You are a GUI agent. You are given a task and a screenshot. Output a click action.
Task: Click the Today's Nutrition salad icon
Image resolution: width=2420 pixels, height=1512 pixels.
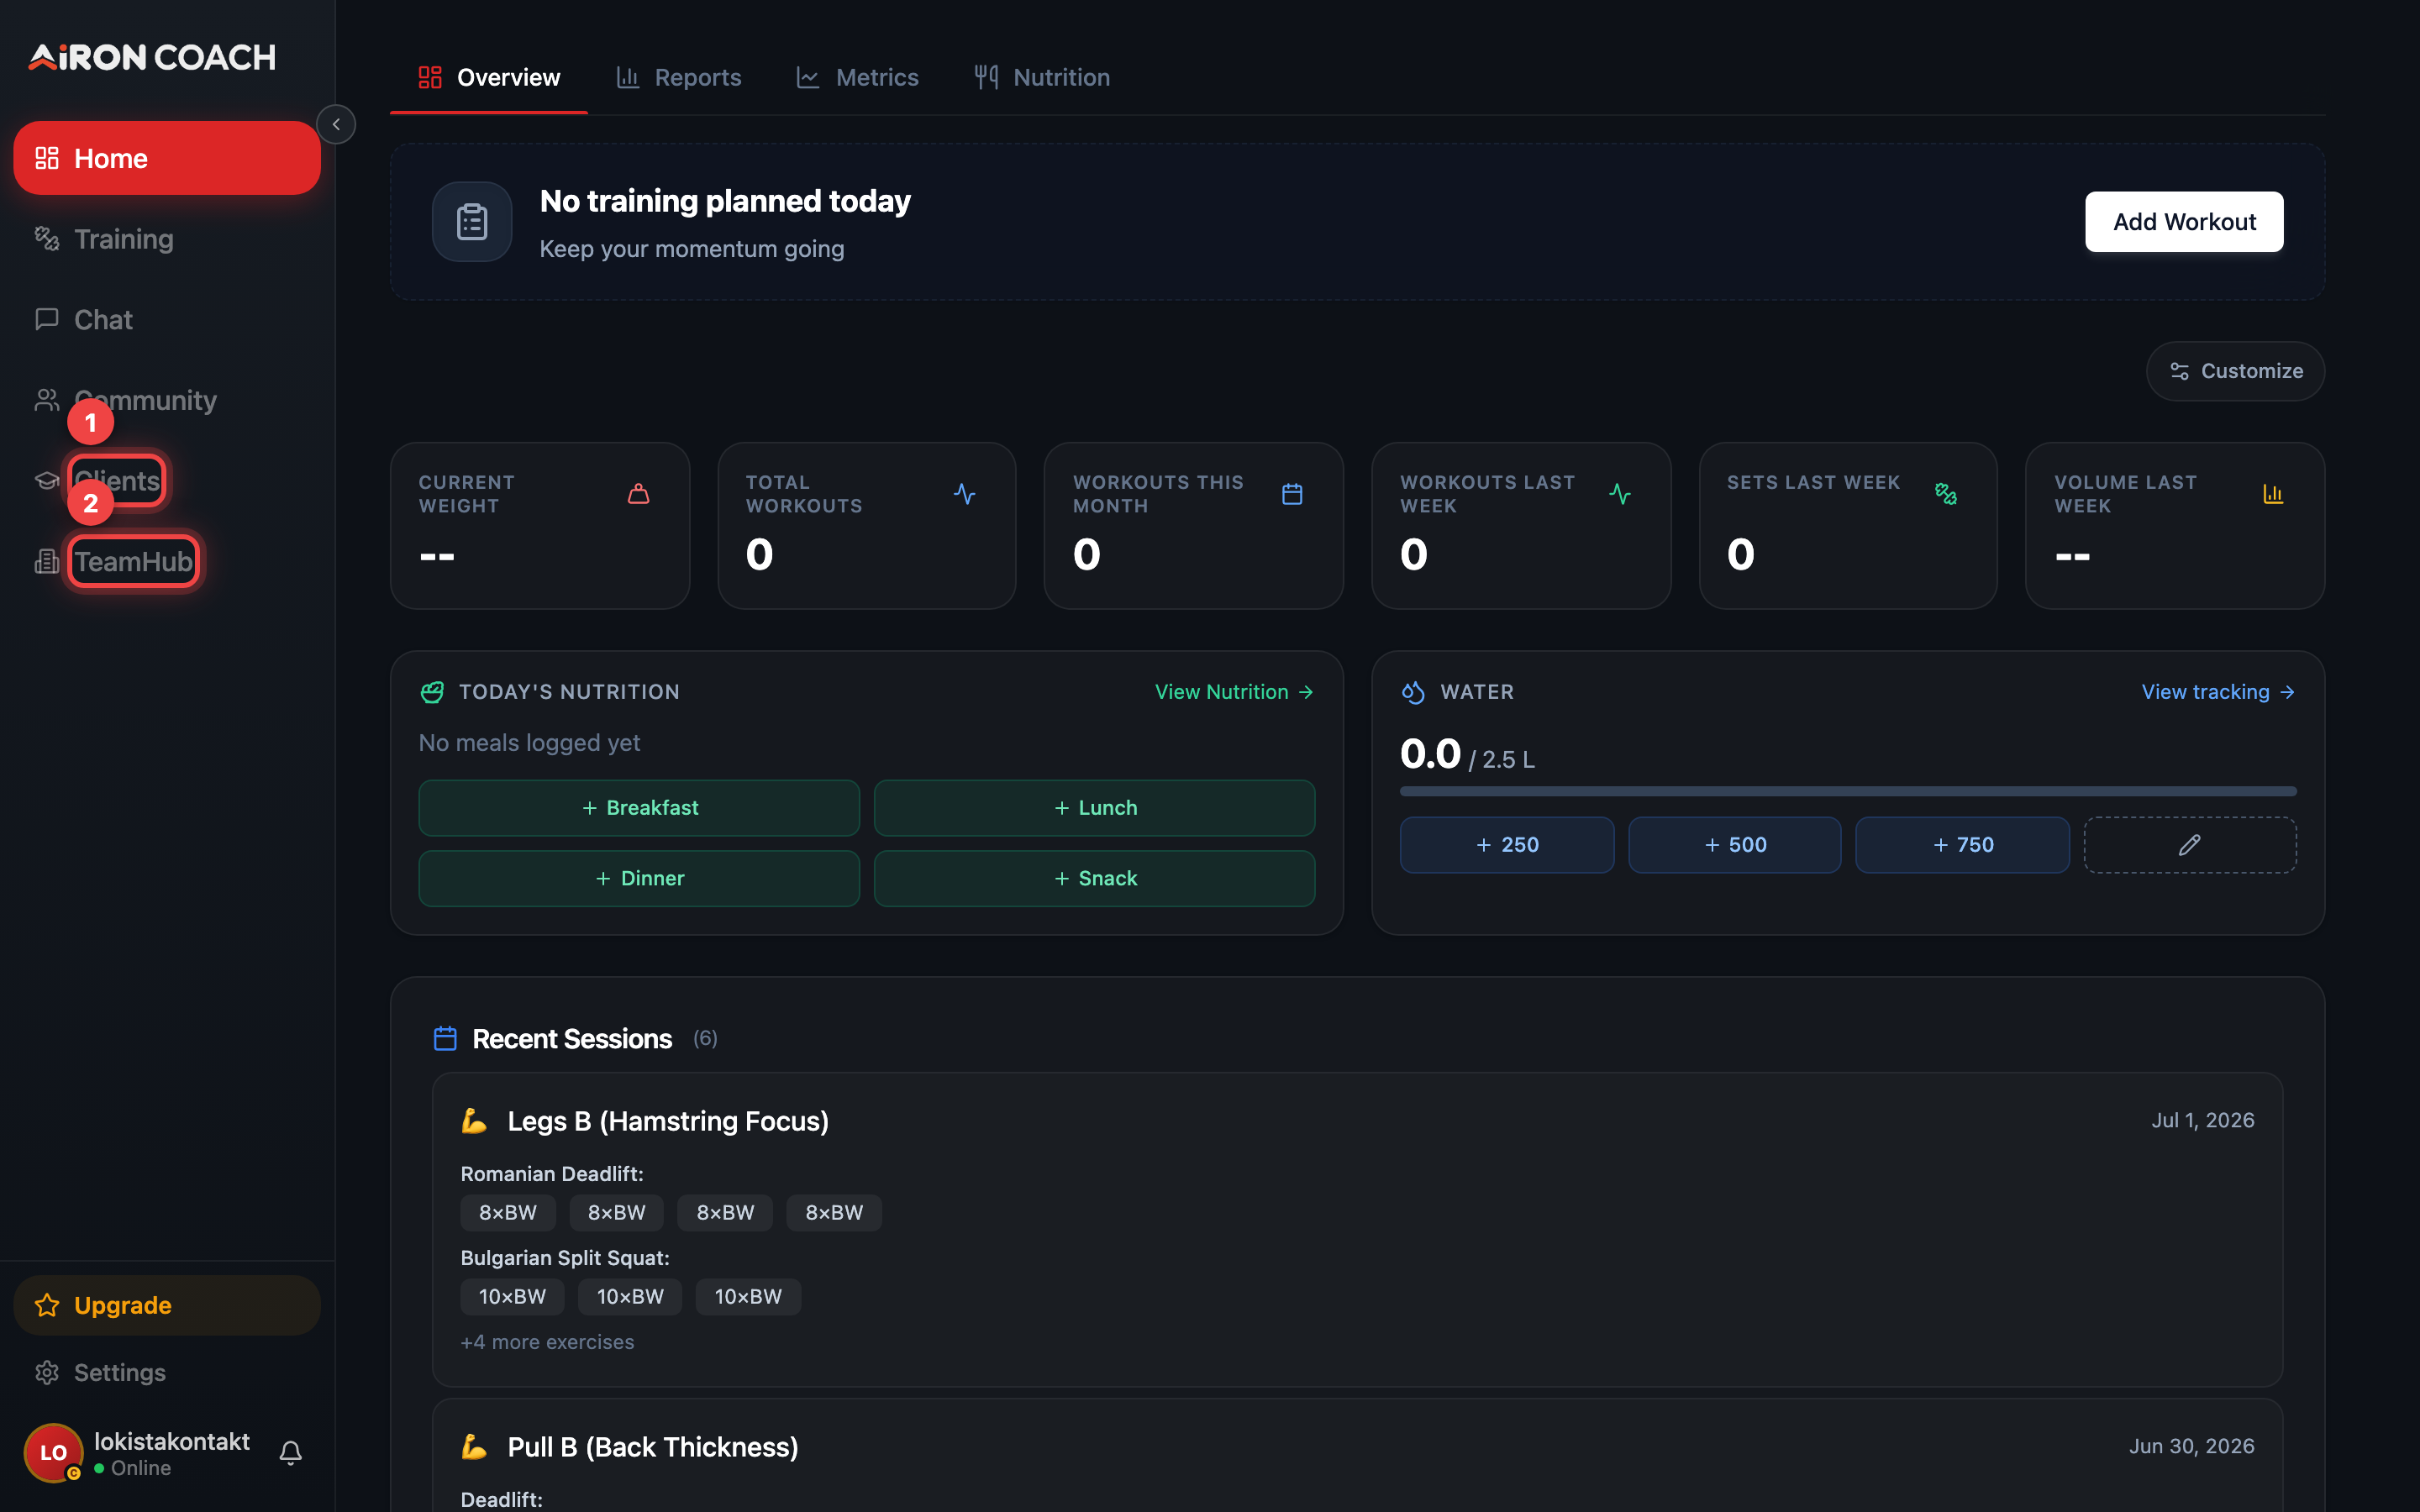click(x=432, y=692)
